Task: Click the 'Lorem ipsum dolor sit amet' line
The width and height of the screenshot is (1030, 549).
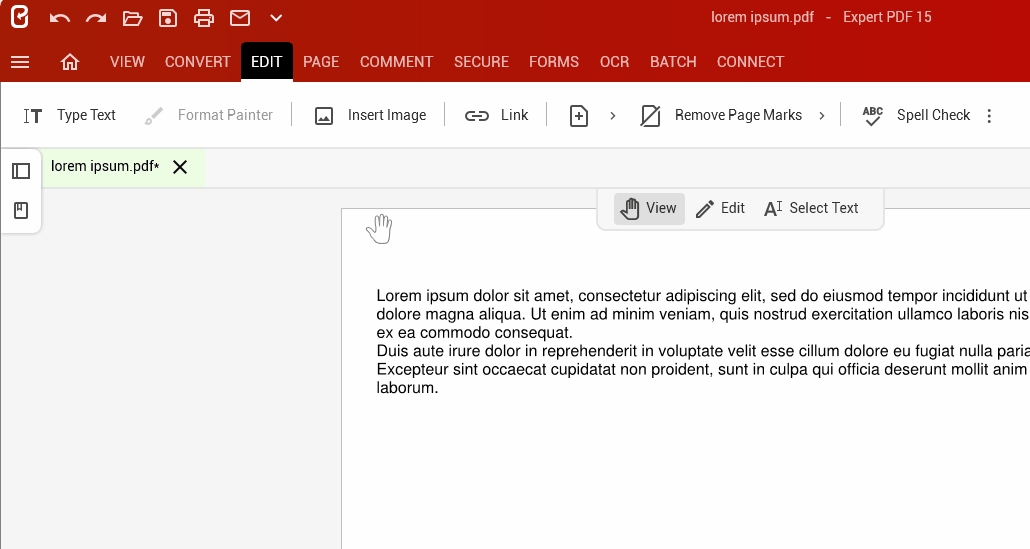Action: pyautogui.click(x=703, y=296)
